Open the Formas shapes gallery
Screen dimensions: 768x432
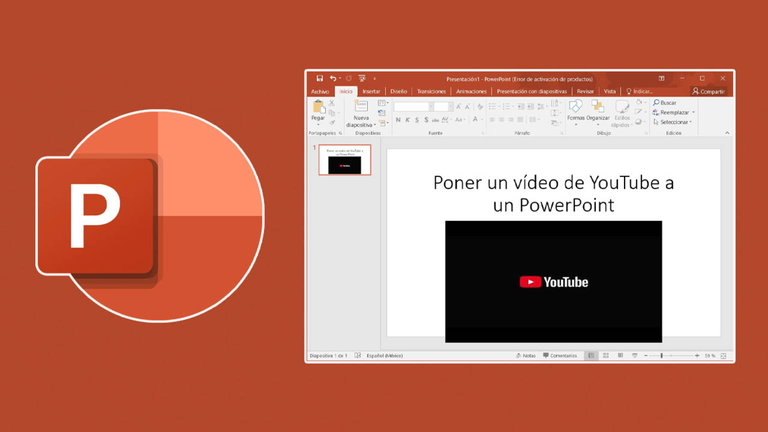pos(576,106)
